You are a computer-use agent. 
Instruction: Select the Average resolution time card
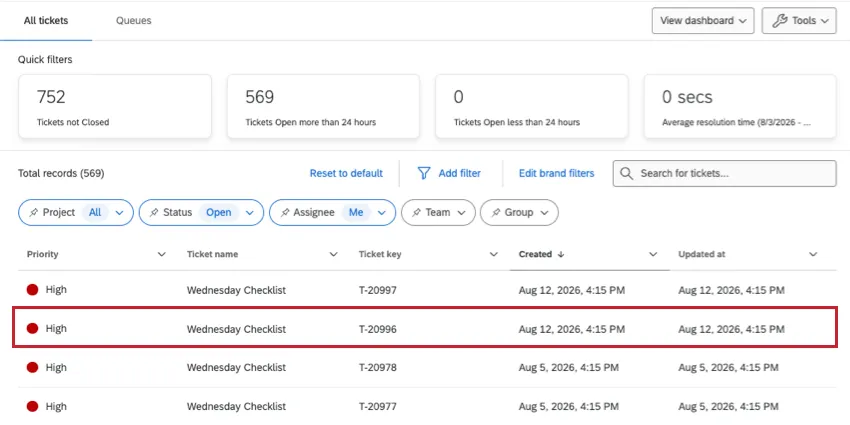(x=740, y=107)
